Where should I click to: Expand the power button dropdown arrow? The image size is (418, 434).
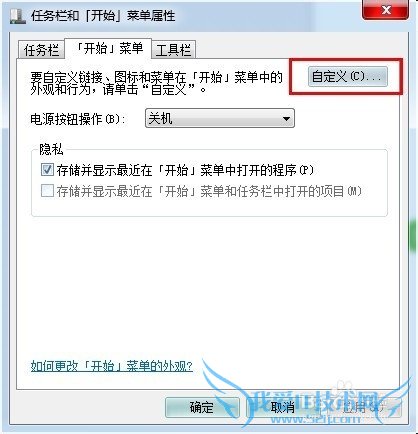286,119
